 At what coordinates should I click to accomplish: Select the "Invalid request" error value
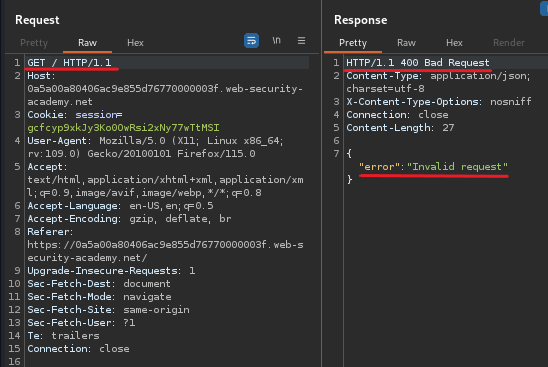click(457, 167)
